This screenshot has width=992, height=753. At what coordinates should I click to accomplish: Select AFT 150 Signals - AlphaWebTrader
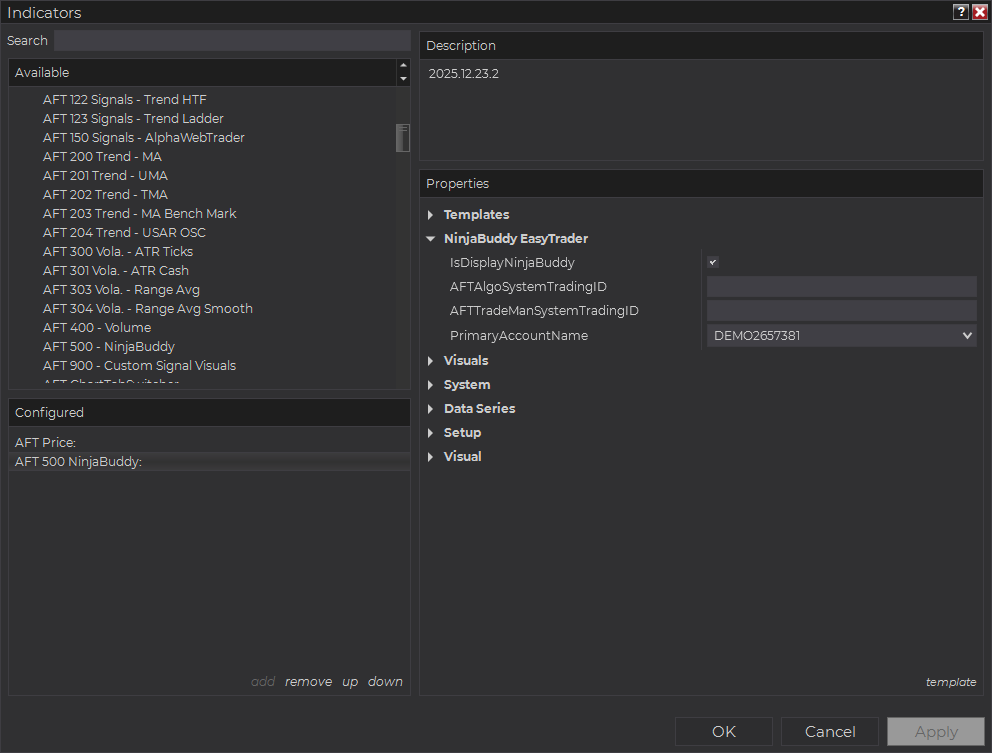[x=144, y=137]
